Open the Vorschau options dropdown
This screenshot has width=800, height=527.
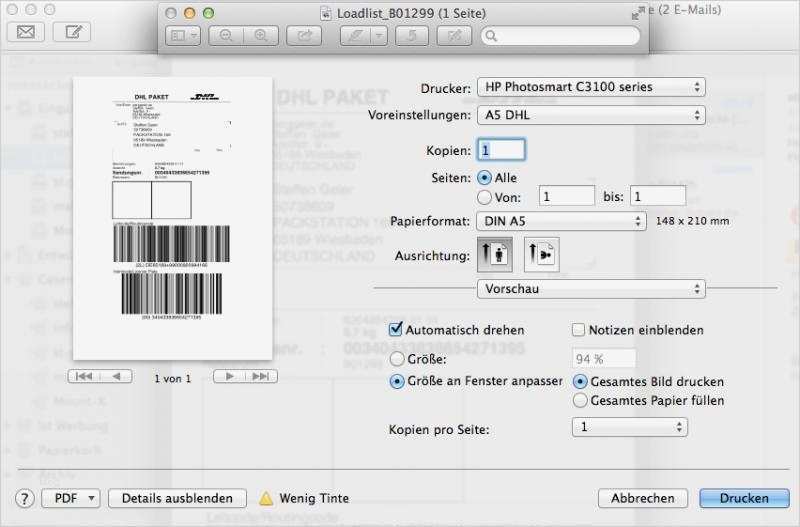pyautogui.click(x=591, y=289)
